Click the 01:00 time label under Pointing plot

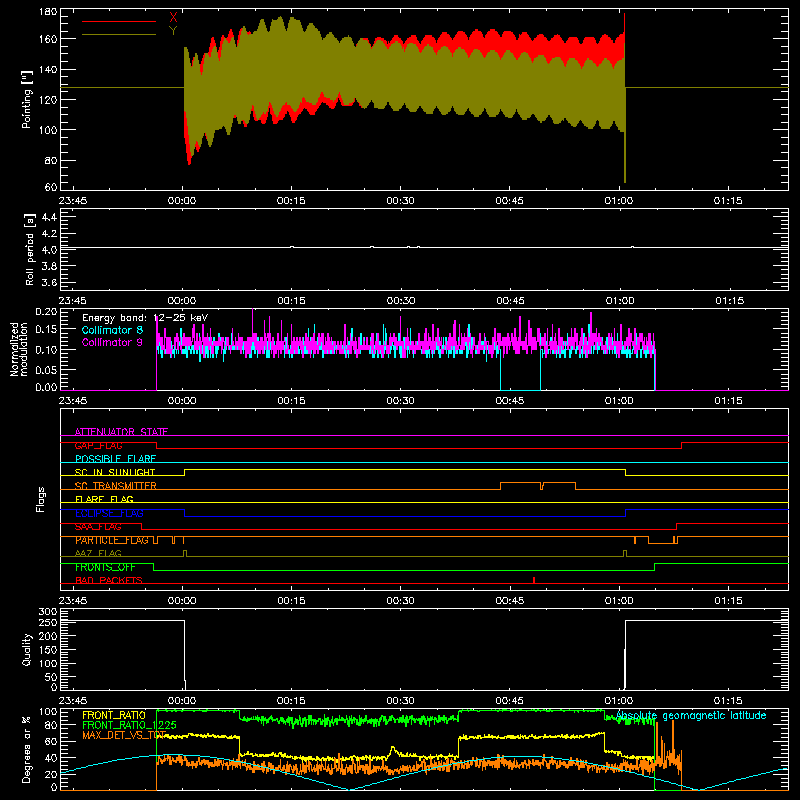point(619,201)
